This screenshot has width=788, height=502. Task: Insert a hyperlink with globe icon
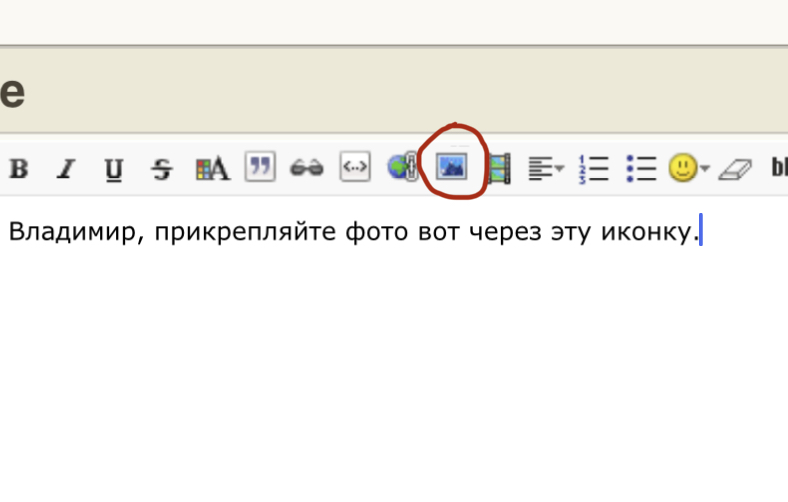click(403, 168)
